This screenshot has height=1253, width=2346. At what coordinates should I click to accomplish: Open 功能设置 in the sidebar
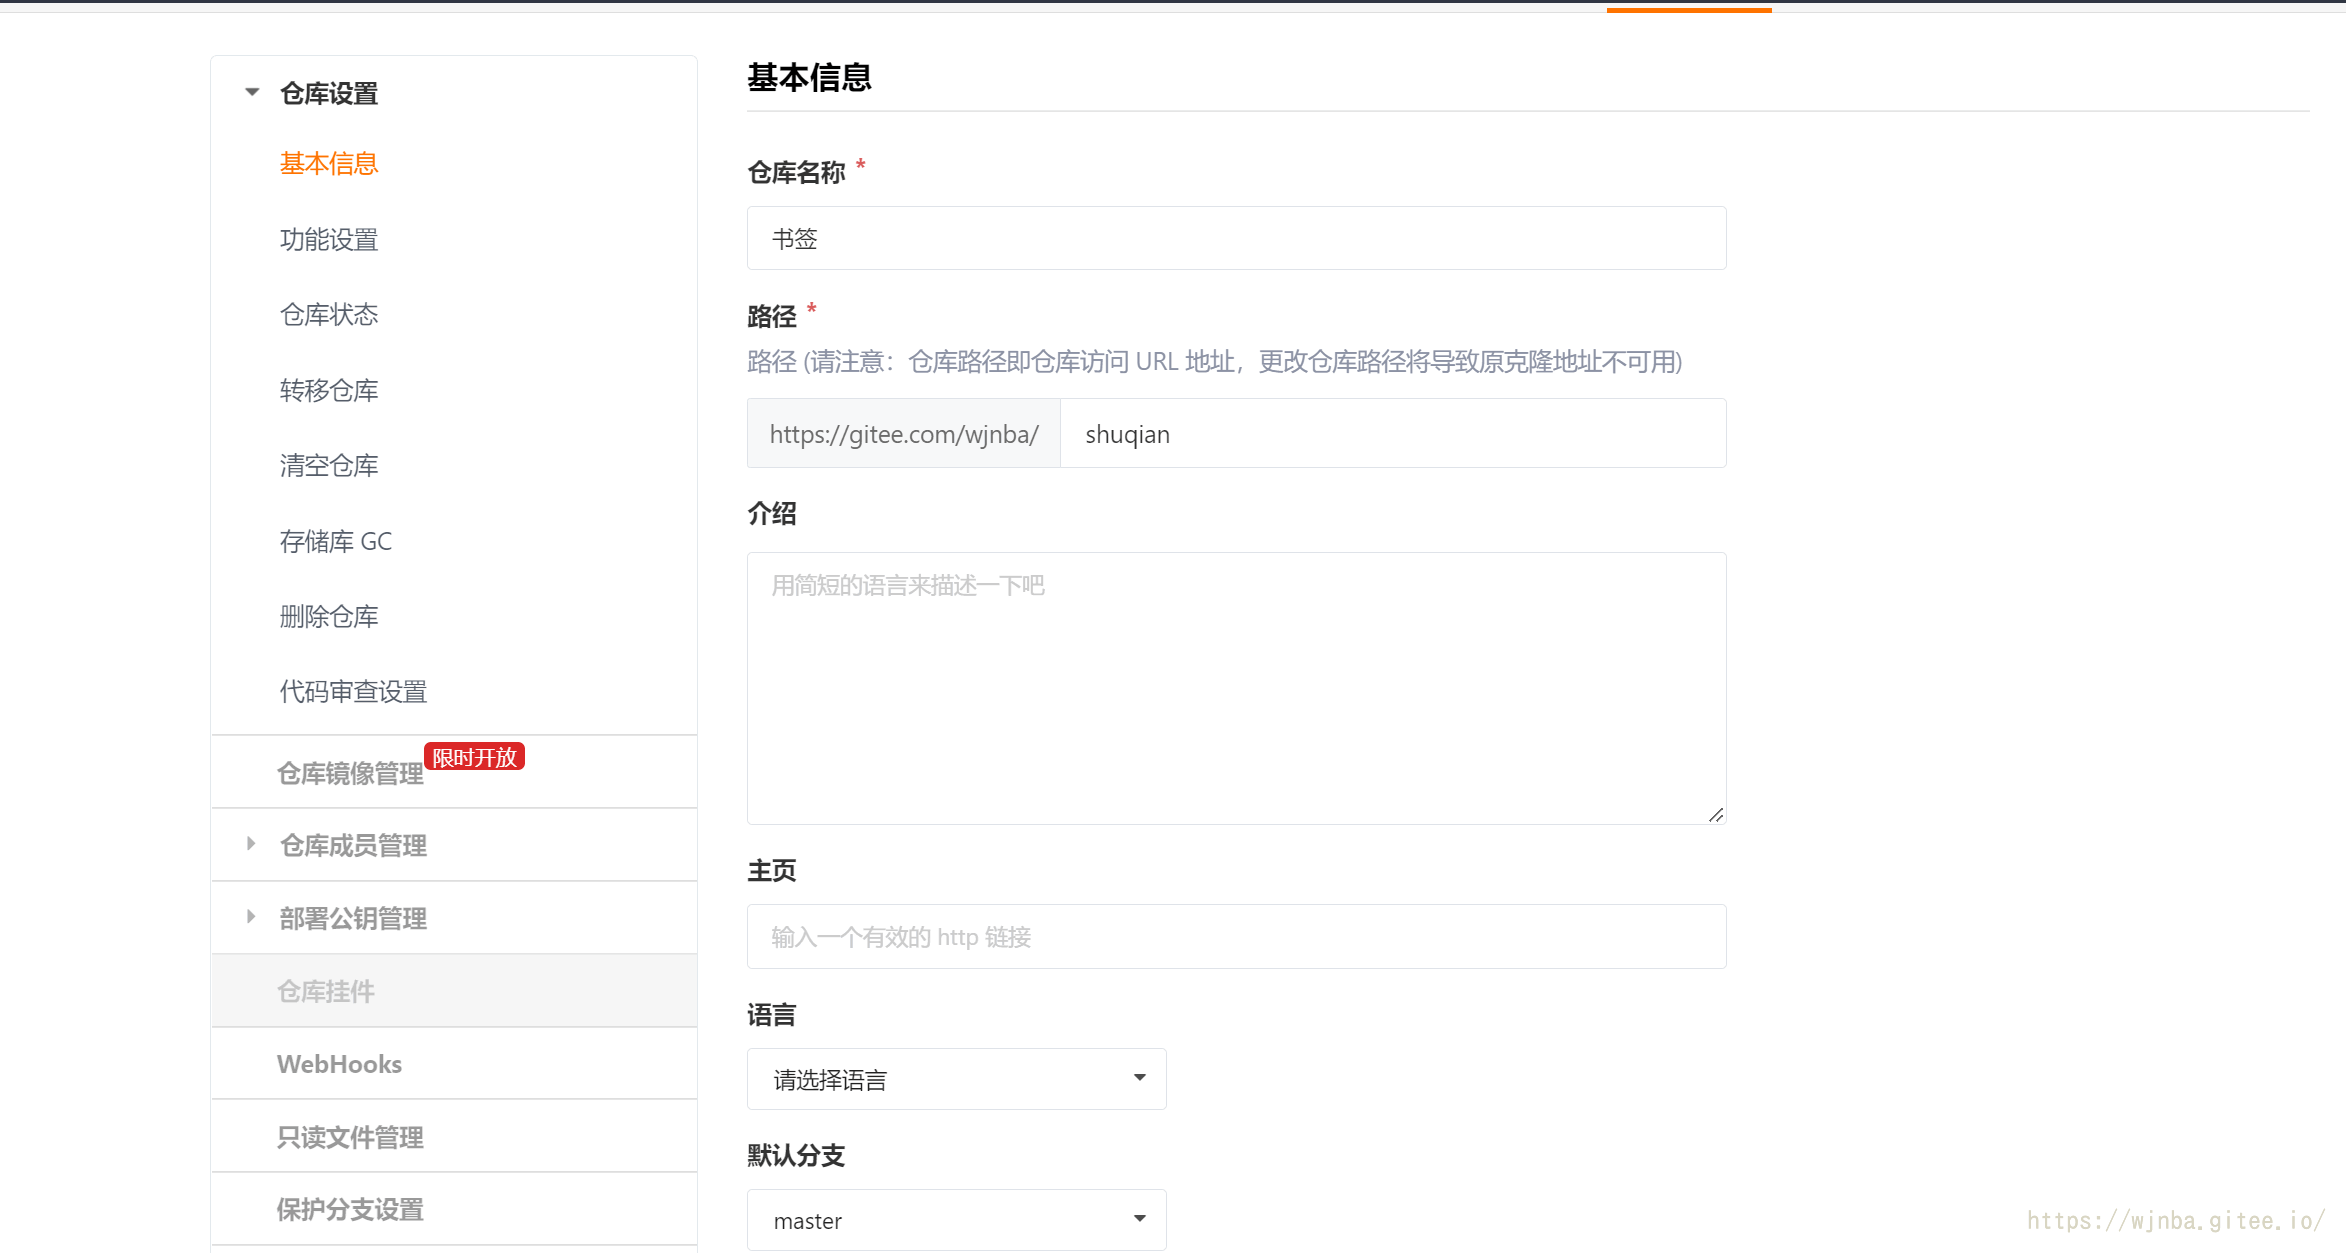click(x=328, y=239)
